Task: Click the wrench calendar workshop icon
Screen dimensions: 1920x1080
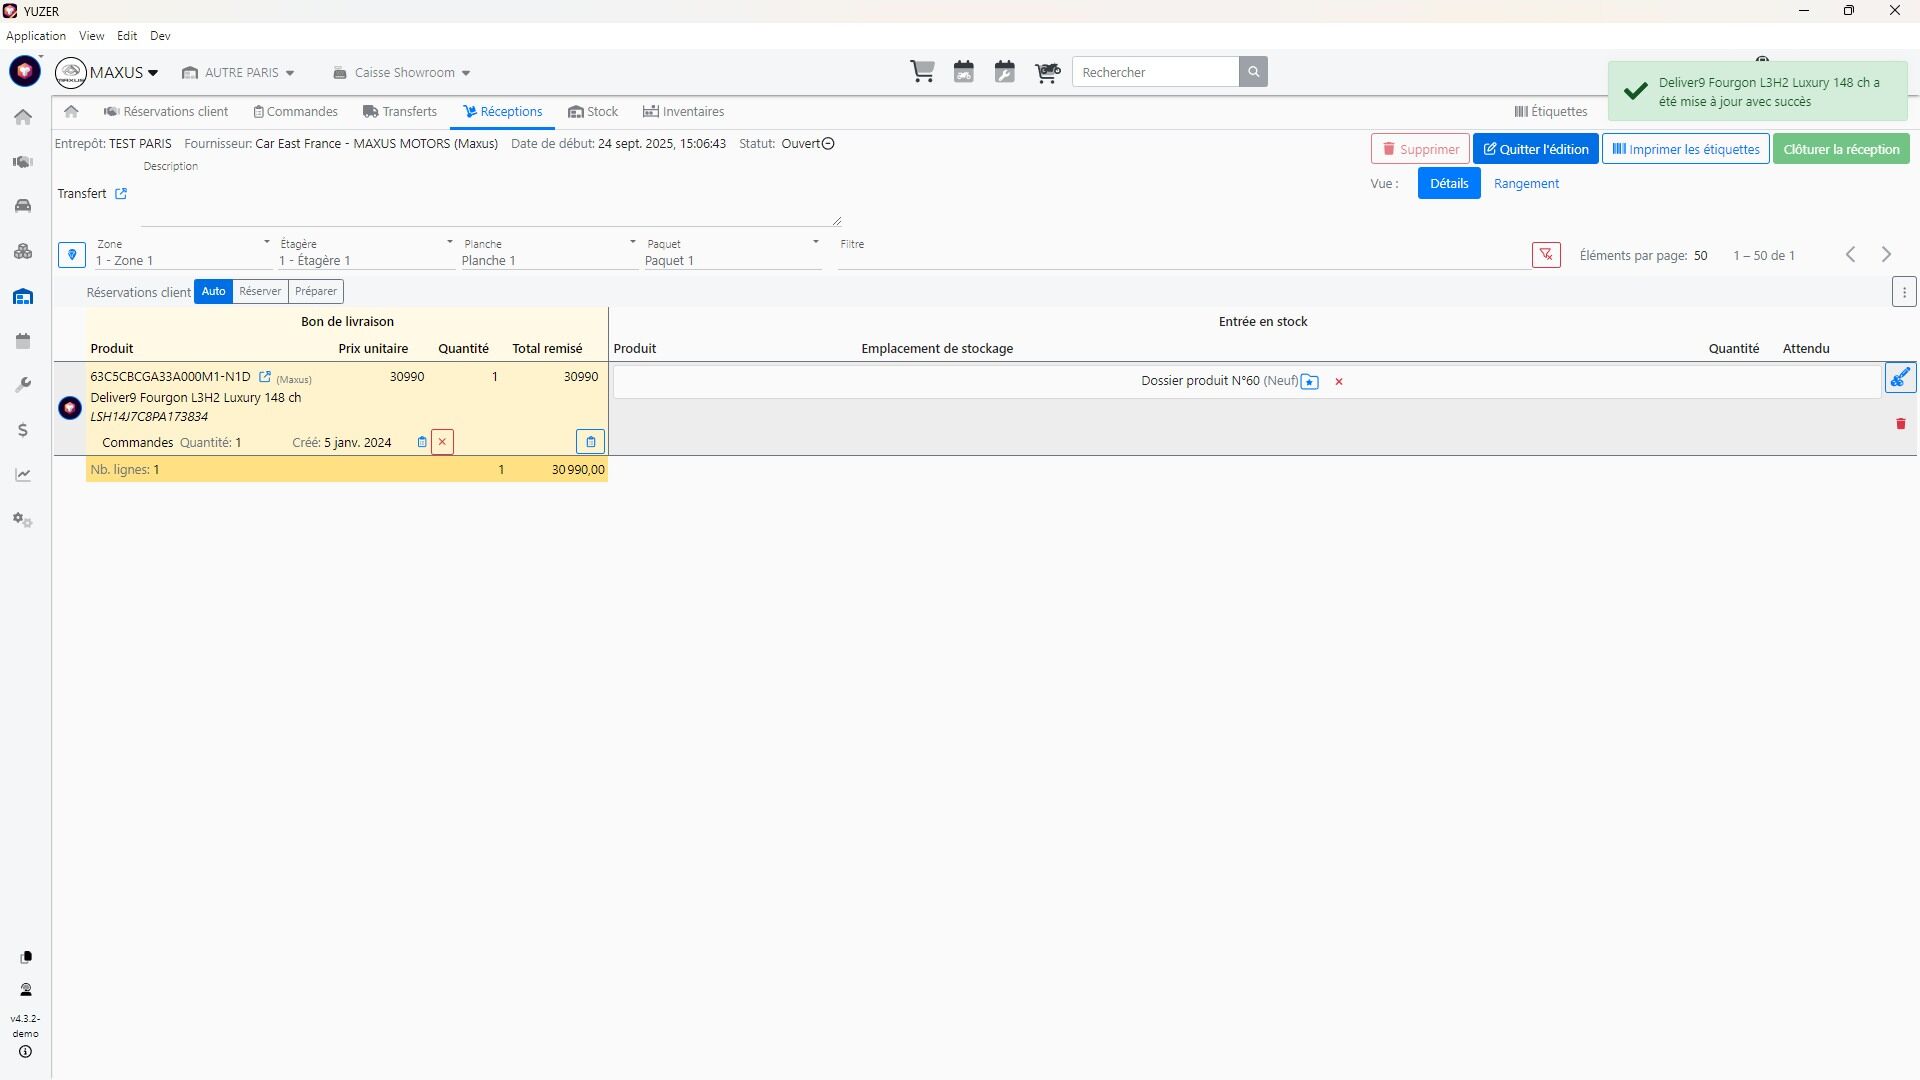Action: click(1005, 72)
